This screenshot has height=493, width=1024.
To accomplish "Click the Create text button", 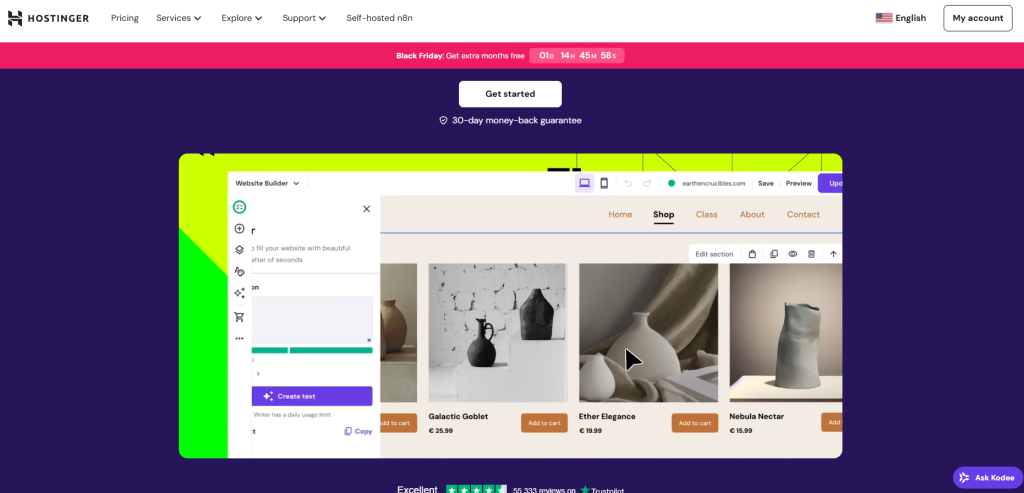I will click(312, 396).
